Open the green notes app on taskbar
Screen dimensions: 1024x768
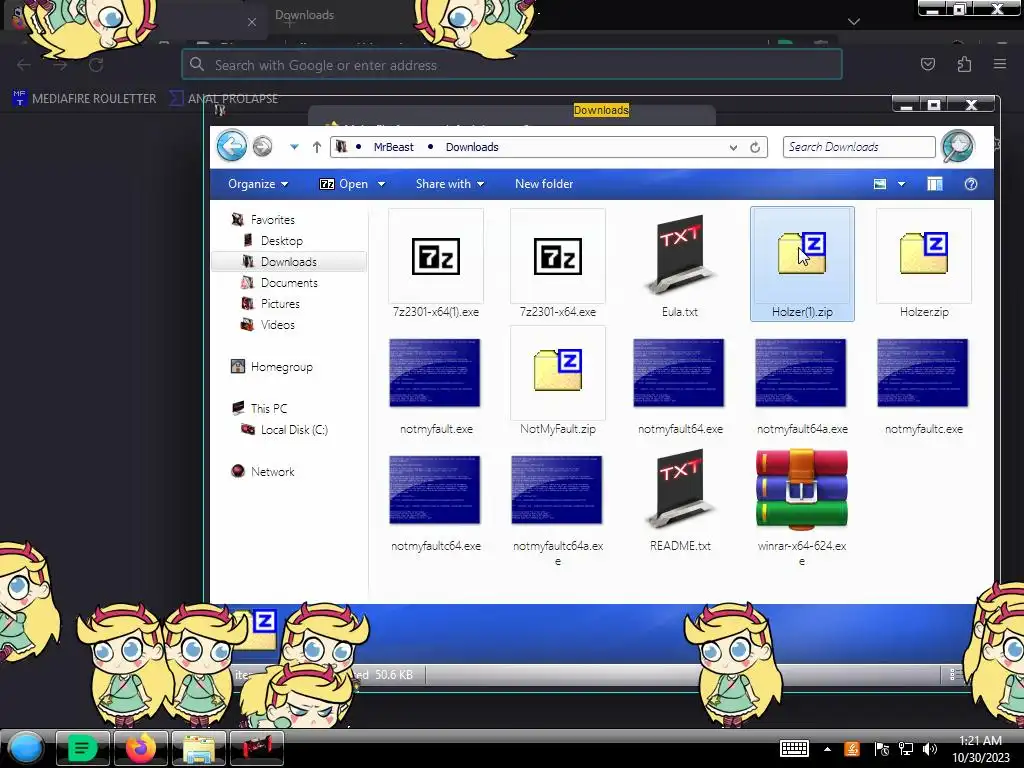pos(82,748)
